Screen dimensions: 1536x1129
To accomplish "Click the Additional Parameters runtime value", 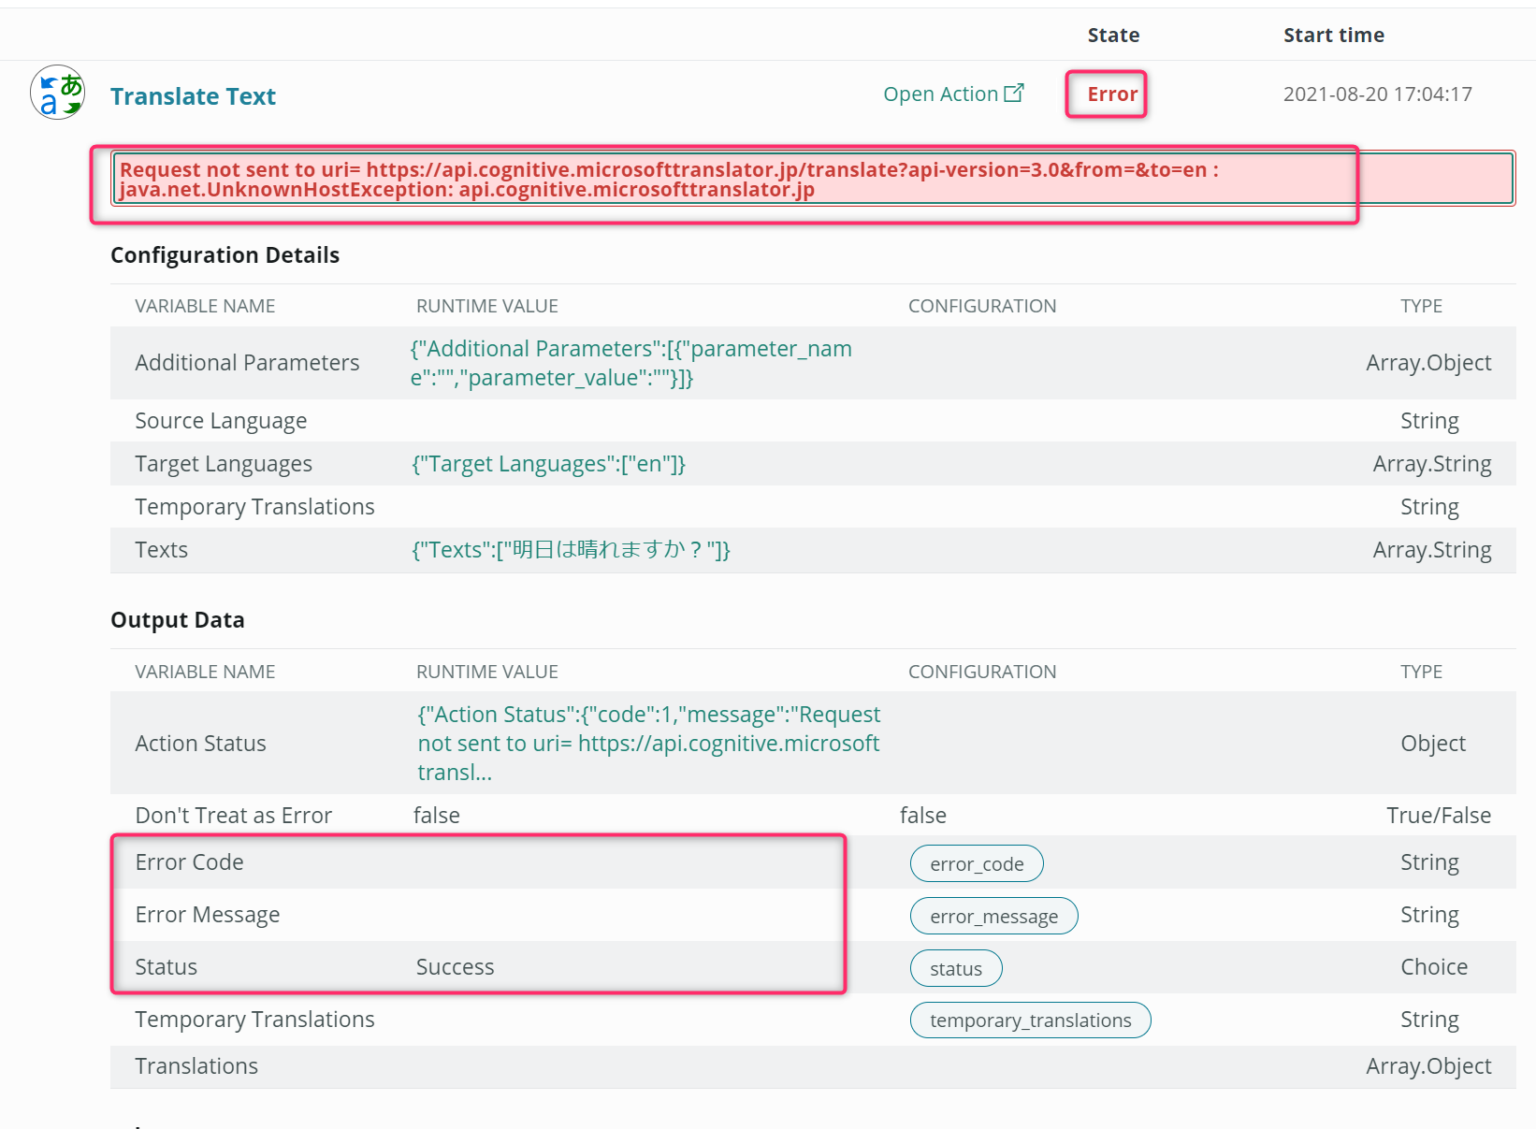I will [x=631, y=362].
